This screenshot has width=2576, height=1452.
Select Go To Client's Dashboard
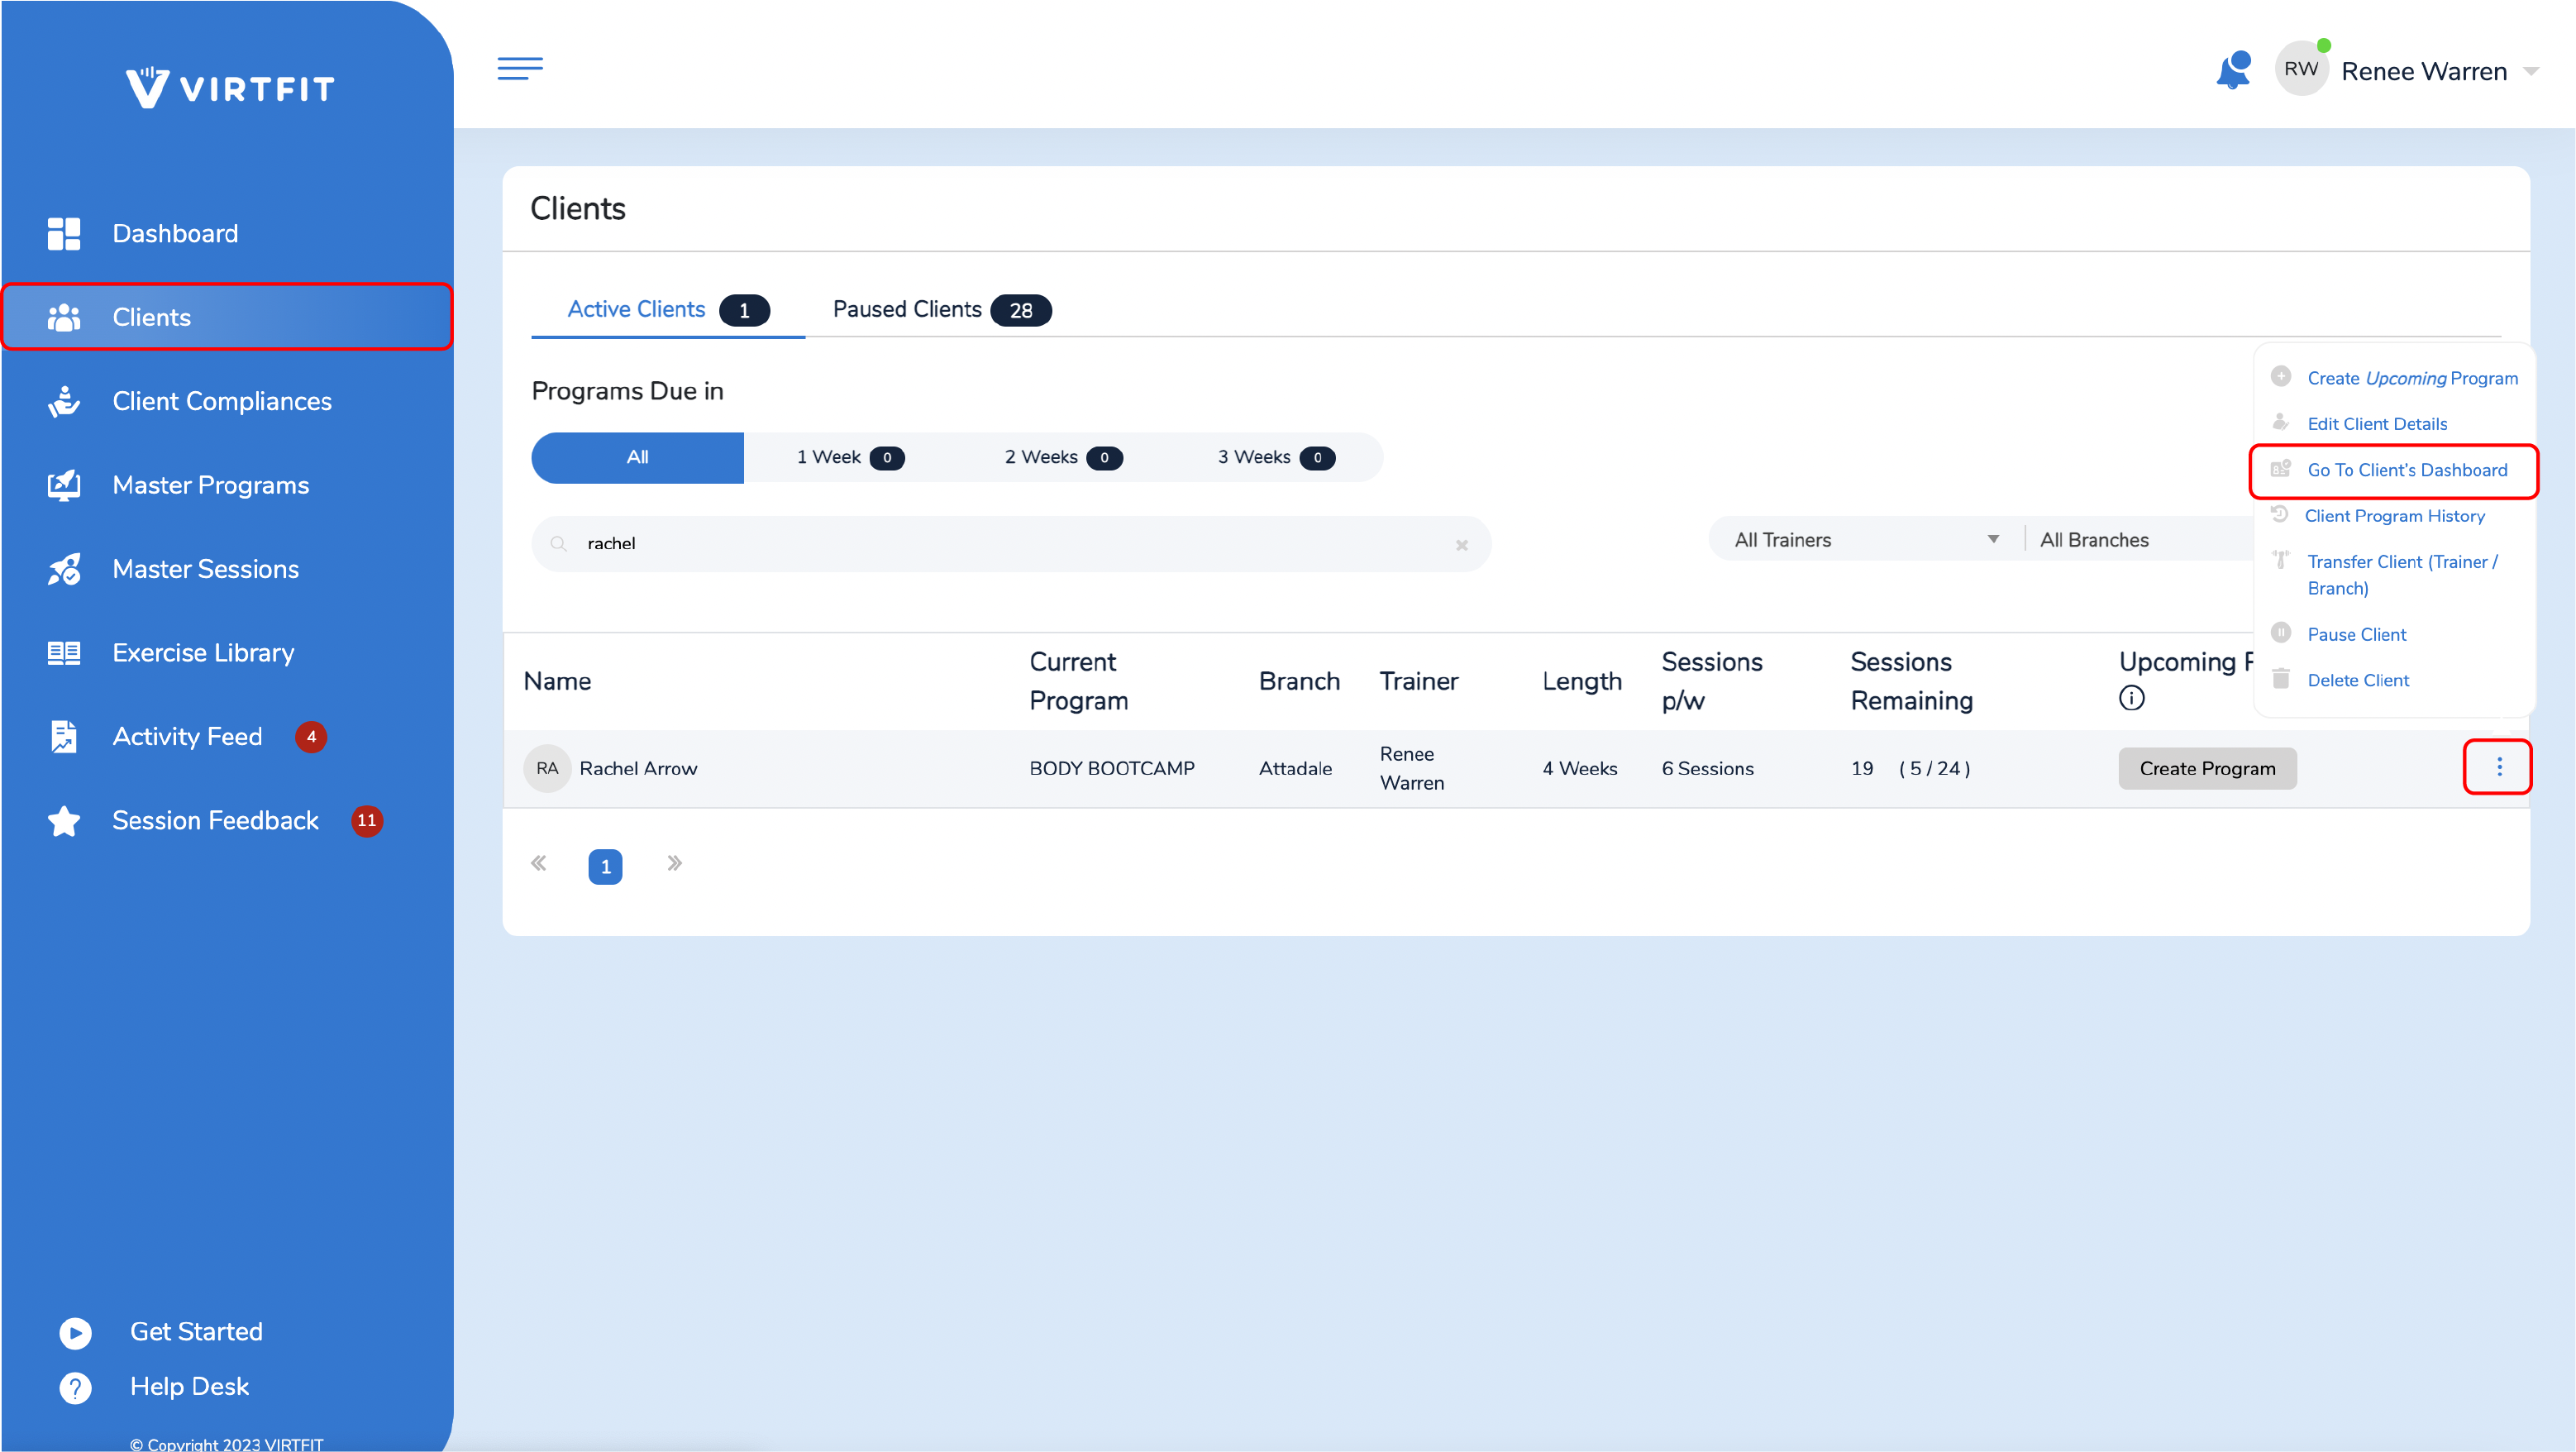pyautogui.click(x=2407, y=470)
